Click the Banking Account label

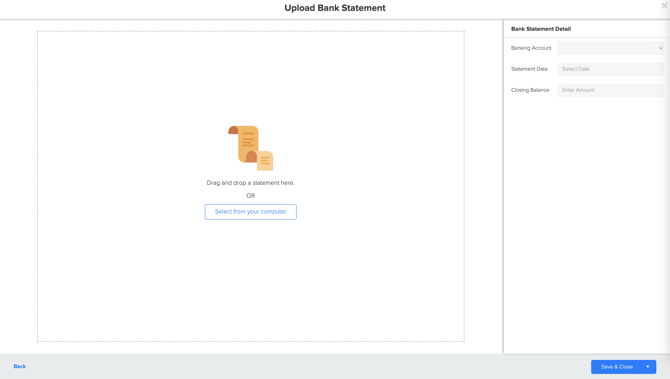531,48
